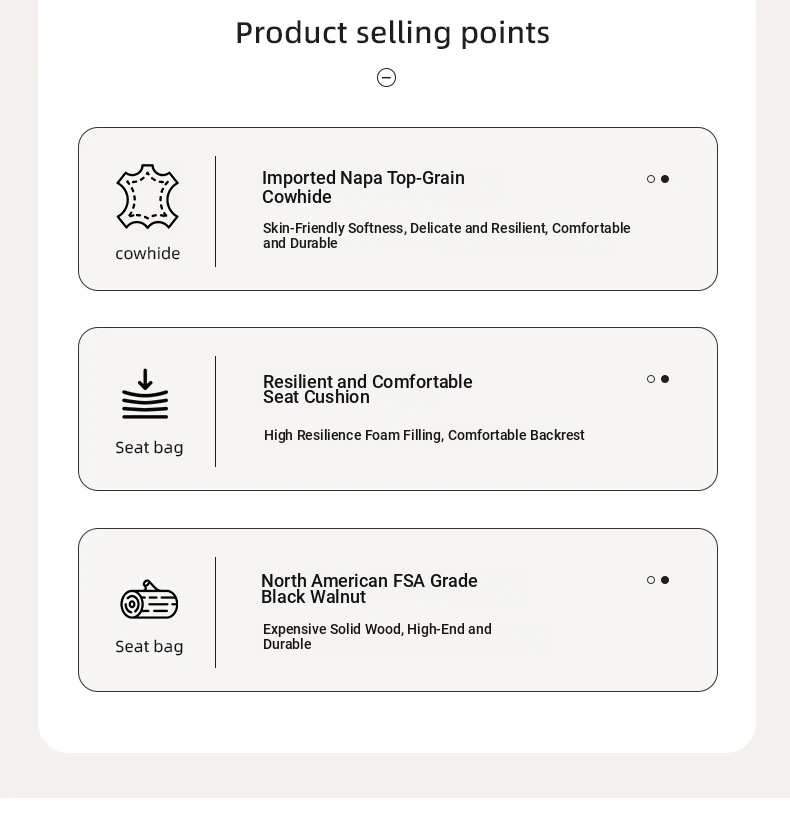Viewport: 790px width, 821px height.
Task: Select the hollow dot on the seat cushion card
Action: pyautogui.click(x=651, y=379)
